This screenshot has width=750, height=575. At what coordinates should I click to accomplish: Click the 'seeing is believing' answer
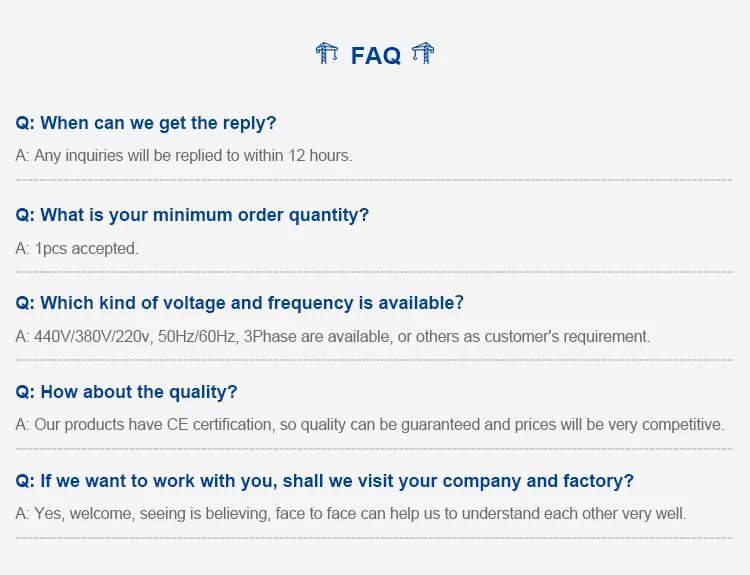[x=350, y=513]
